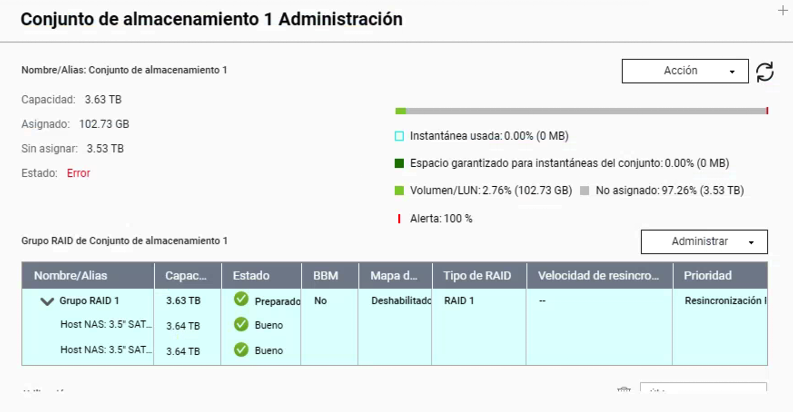Click the plus icon at top right

coord(782,10)
